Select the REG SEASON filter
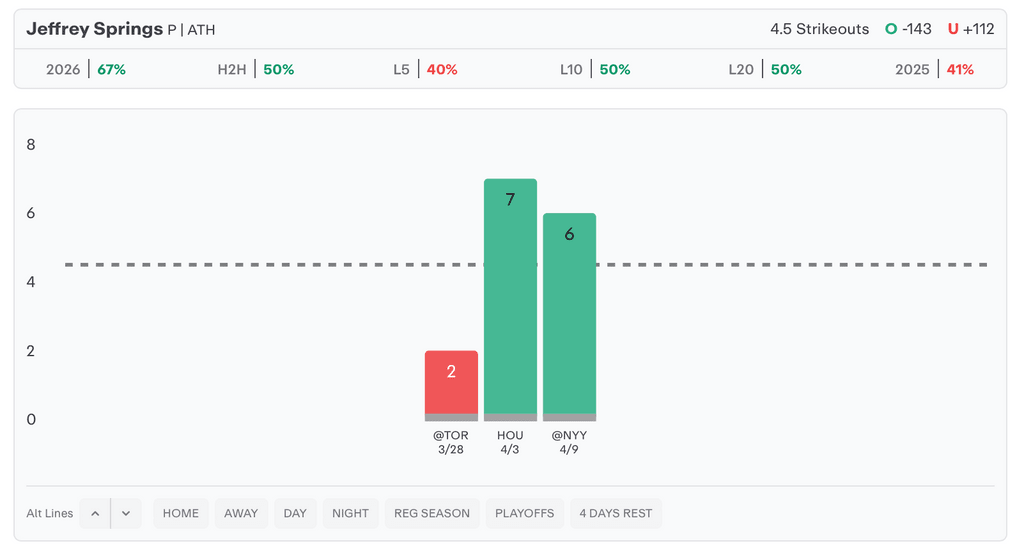Viewport: 1024px width, 559px height. click(x=432, y=513)
